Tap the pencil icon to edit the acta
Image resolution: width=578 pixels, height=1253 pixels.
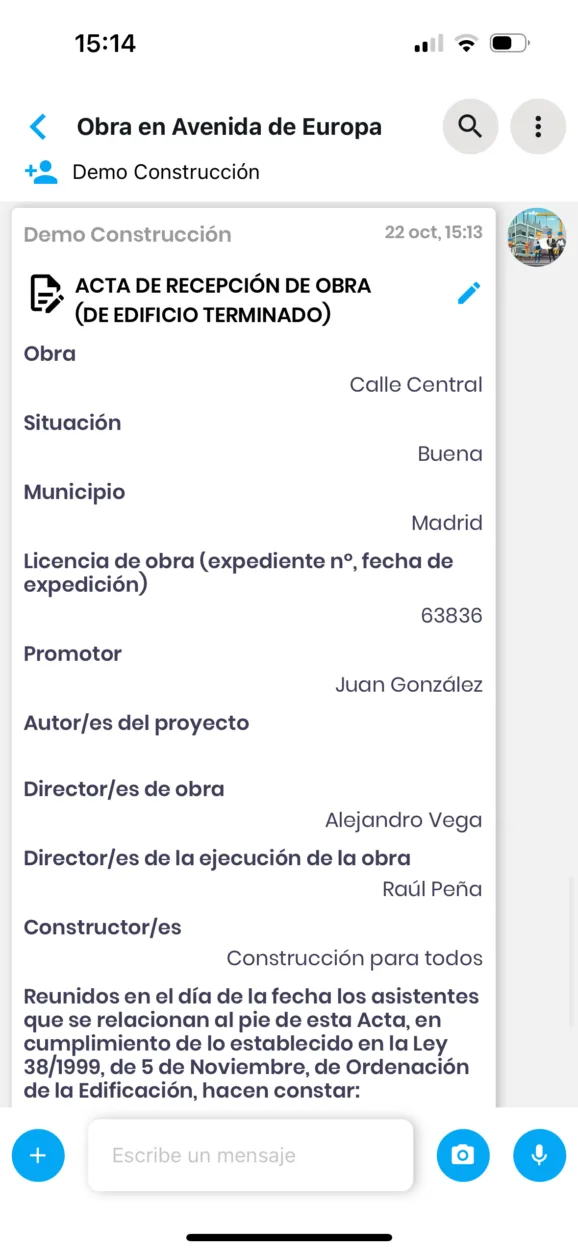click(x=468, y=293)
